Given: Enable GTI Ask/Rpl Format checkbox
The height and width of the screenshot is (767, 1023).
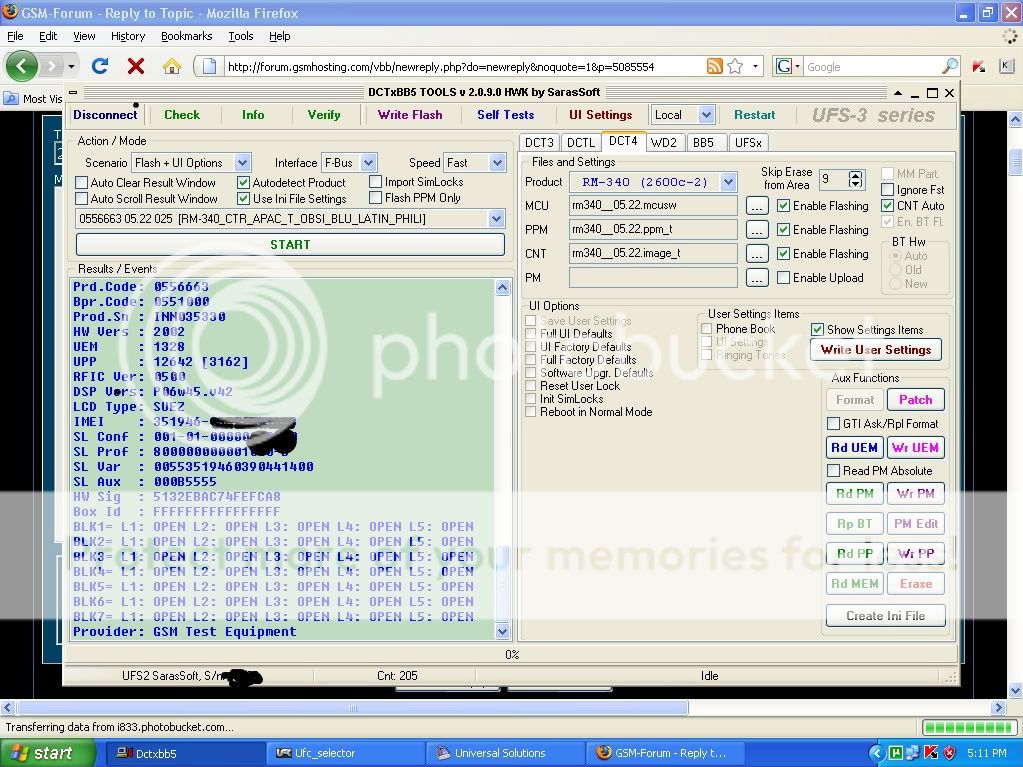Looking at the screenshot, I should [833, 424].
